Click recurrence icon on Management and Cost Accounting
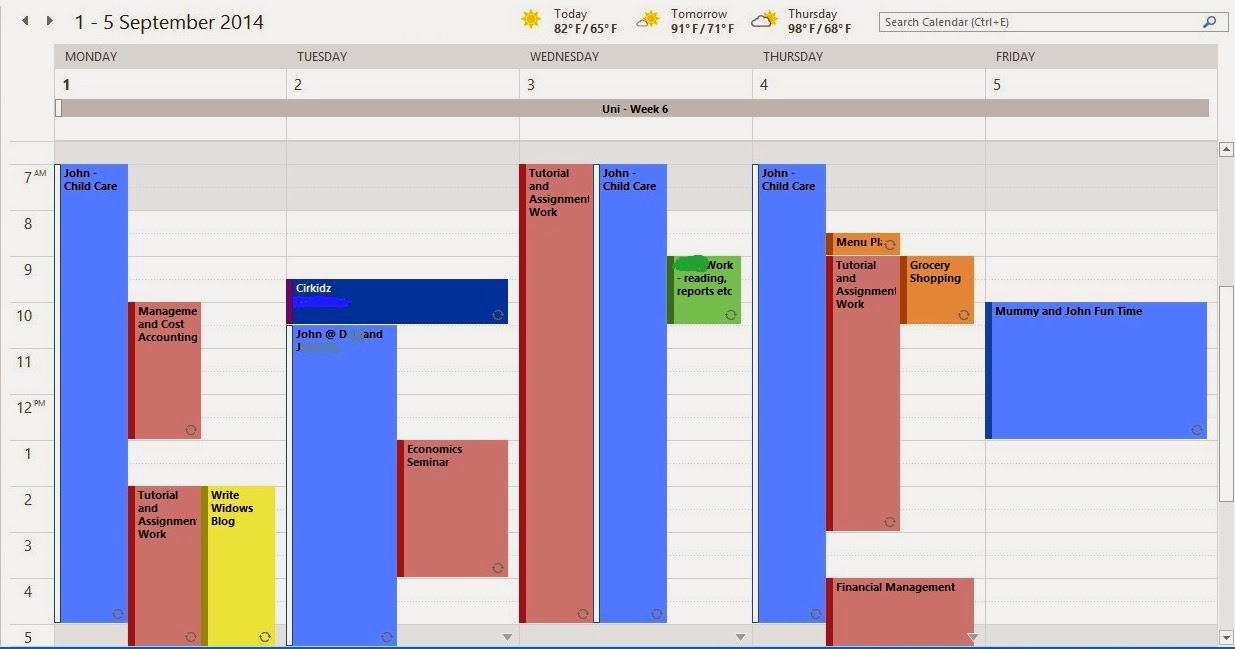Image resolution: width=1235 pixels, height=649 pixels. click(190, 430)
